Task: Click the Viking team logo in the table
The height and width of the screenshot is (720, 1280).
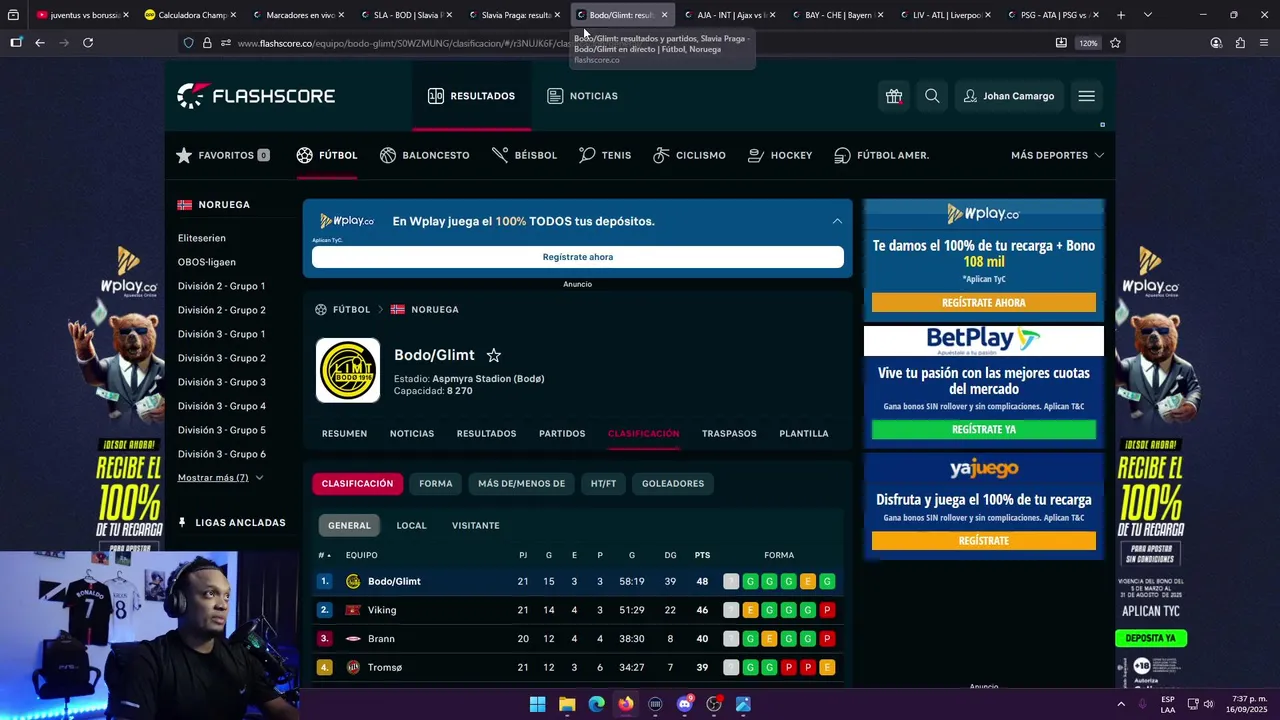Action: [353, 610]
